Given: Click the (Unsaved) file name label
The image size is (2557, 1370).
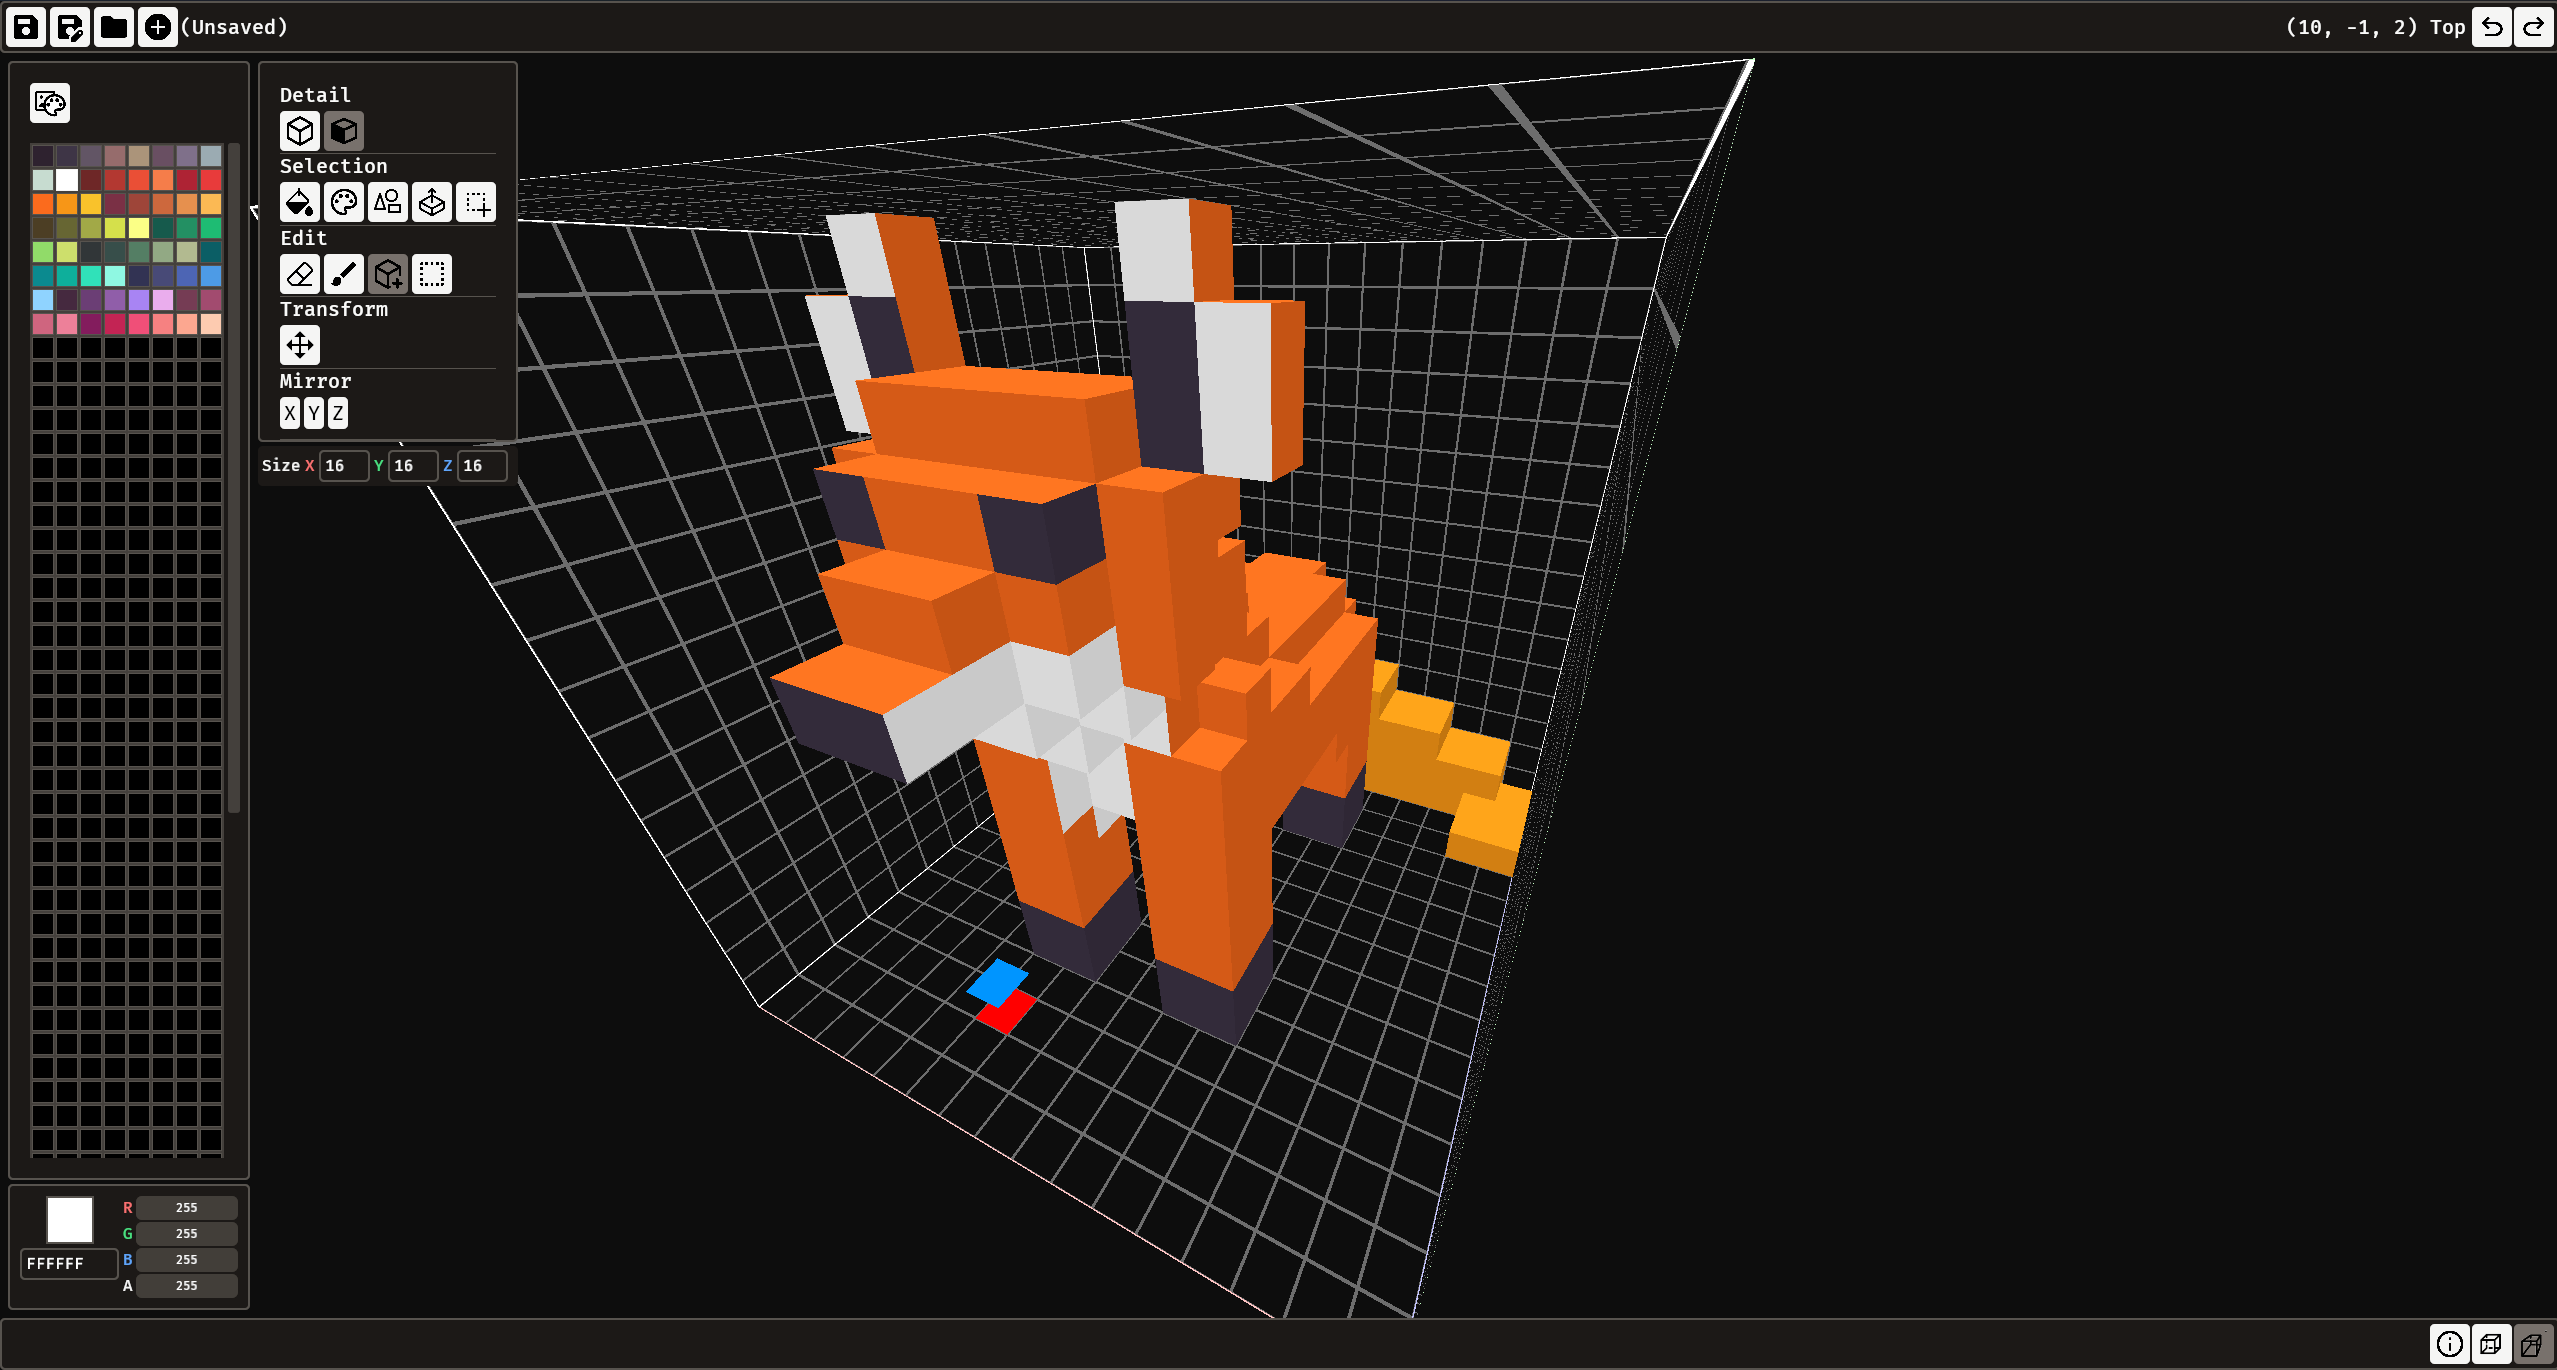Looking at the screenshot, I should pos(234,27).
